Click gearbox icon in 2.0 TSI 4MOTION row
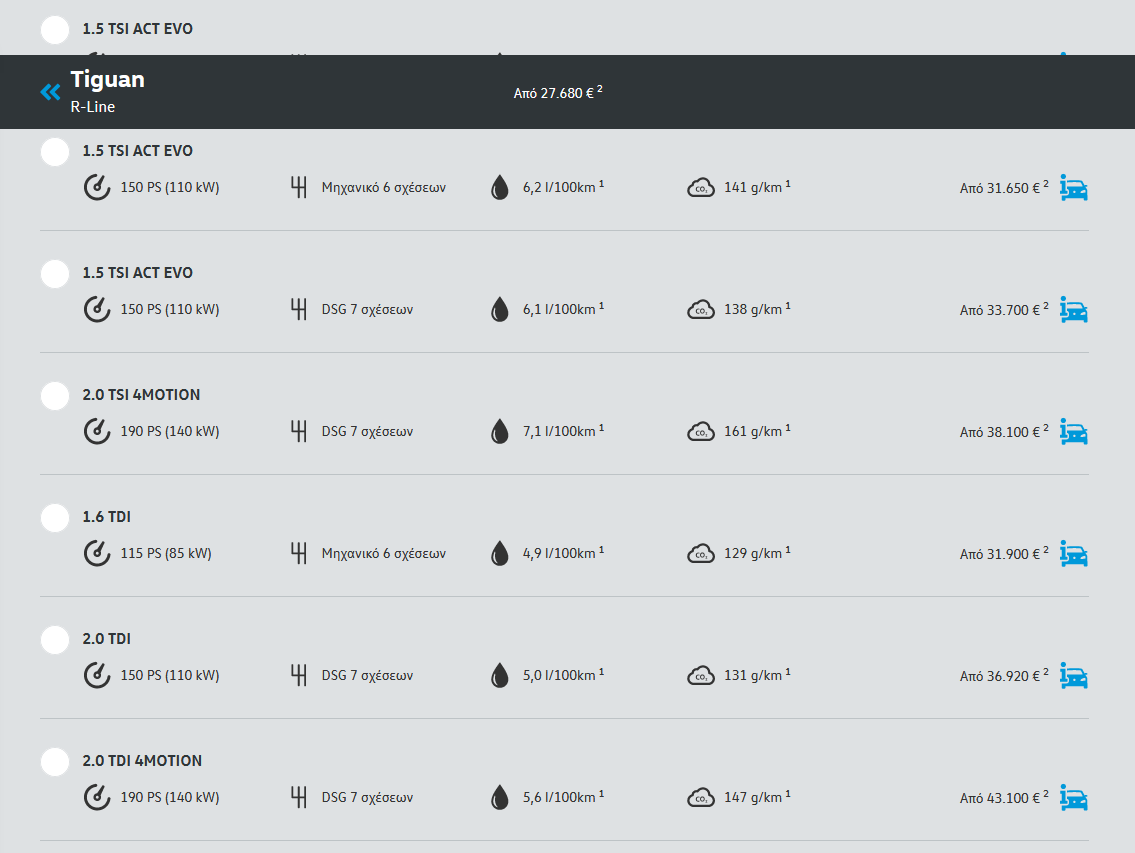Image resolution: width=1135 pixels, height=853 pixels. click(x=298, y=431)
